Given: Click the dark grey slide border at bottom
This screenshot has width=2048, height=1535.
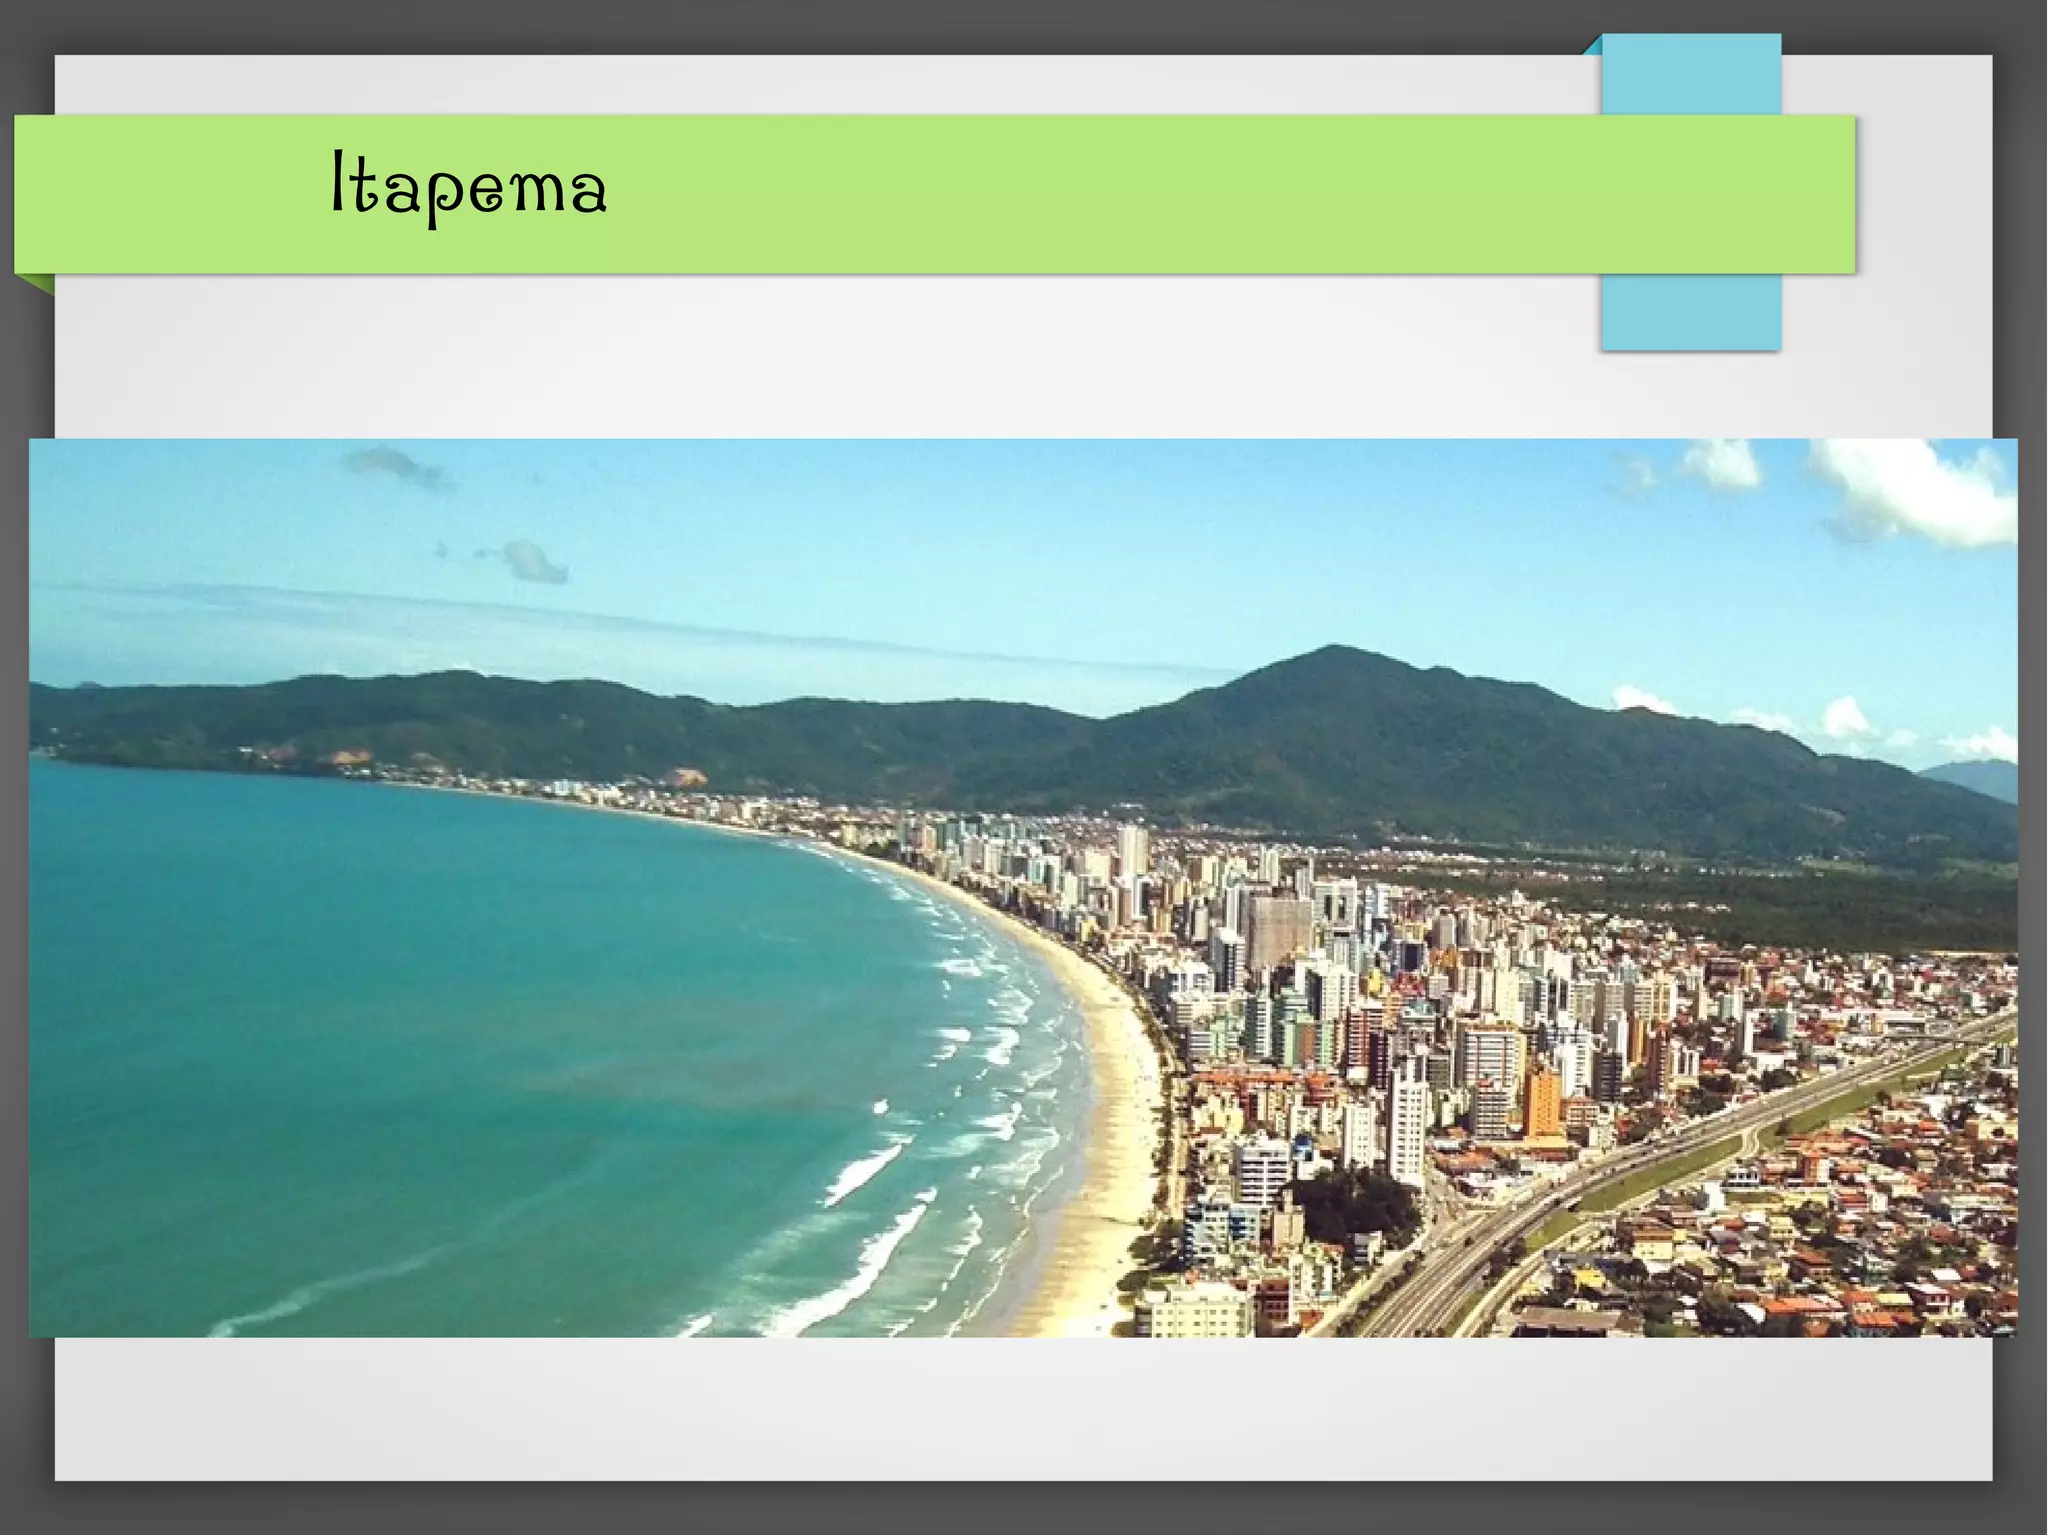Looking at the screenshot, I should (x=1022, y=1508).
